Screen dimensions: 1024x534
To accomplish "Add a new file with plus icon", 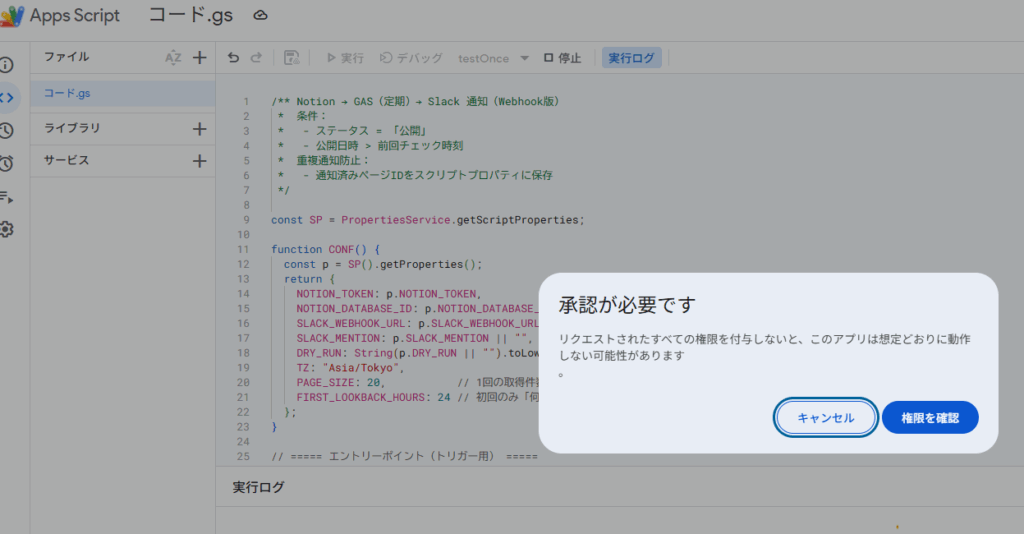I will coord(199,58).
